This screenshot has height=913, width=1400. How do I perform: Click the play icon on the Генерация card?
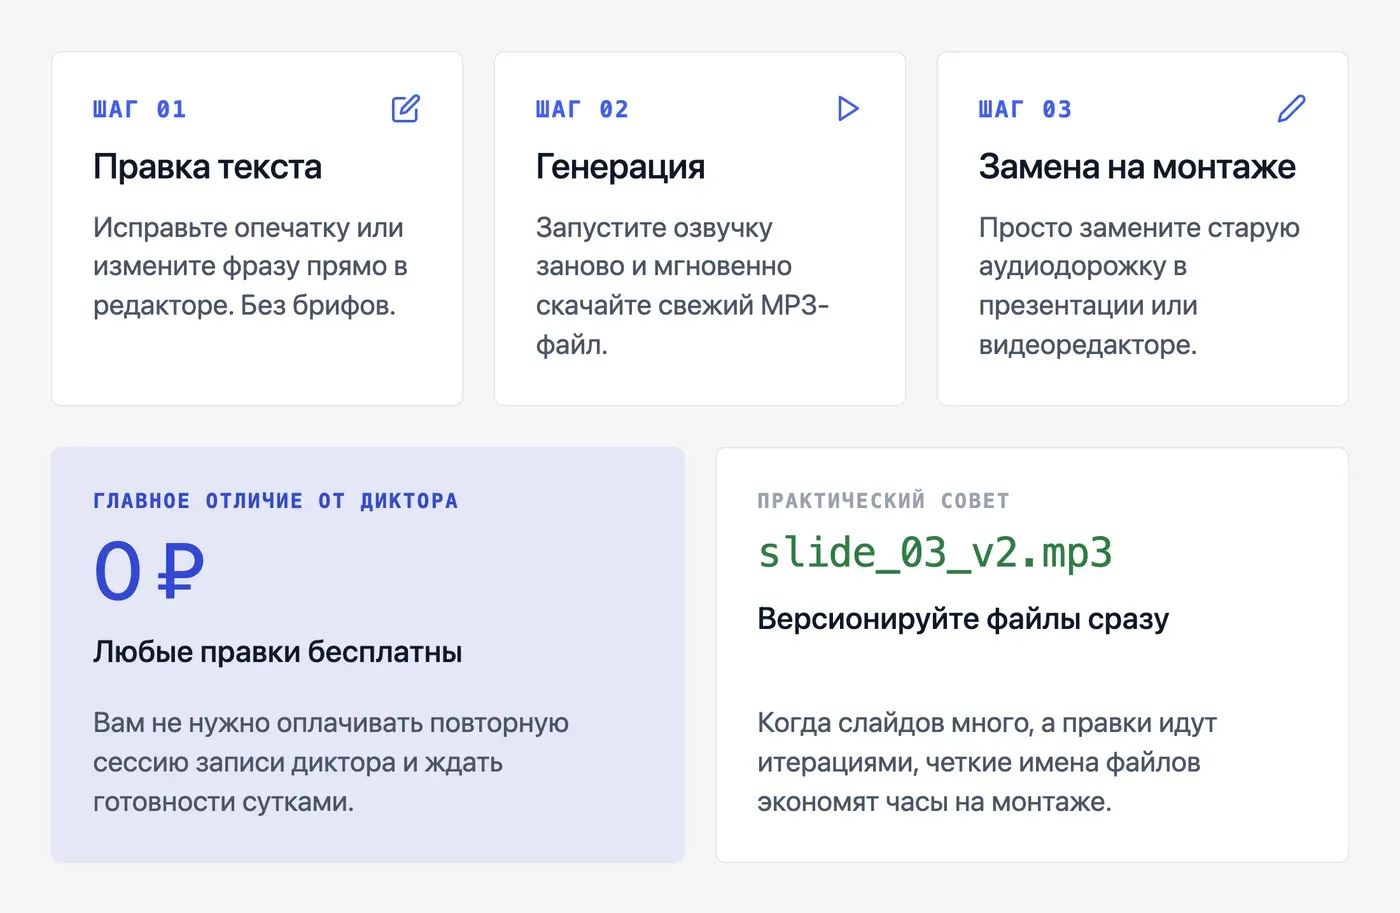(848, 108)
